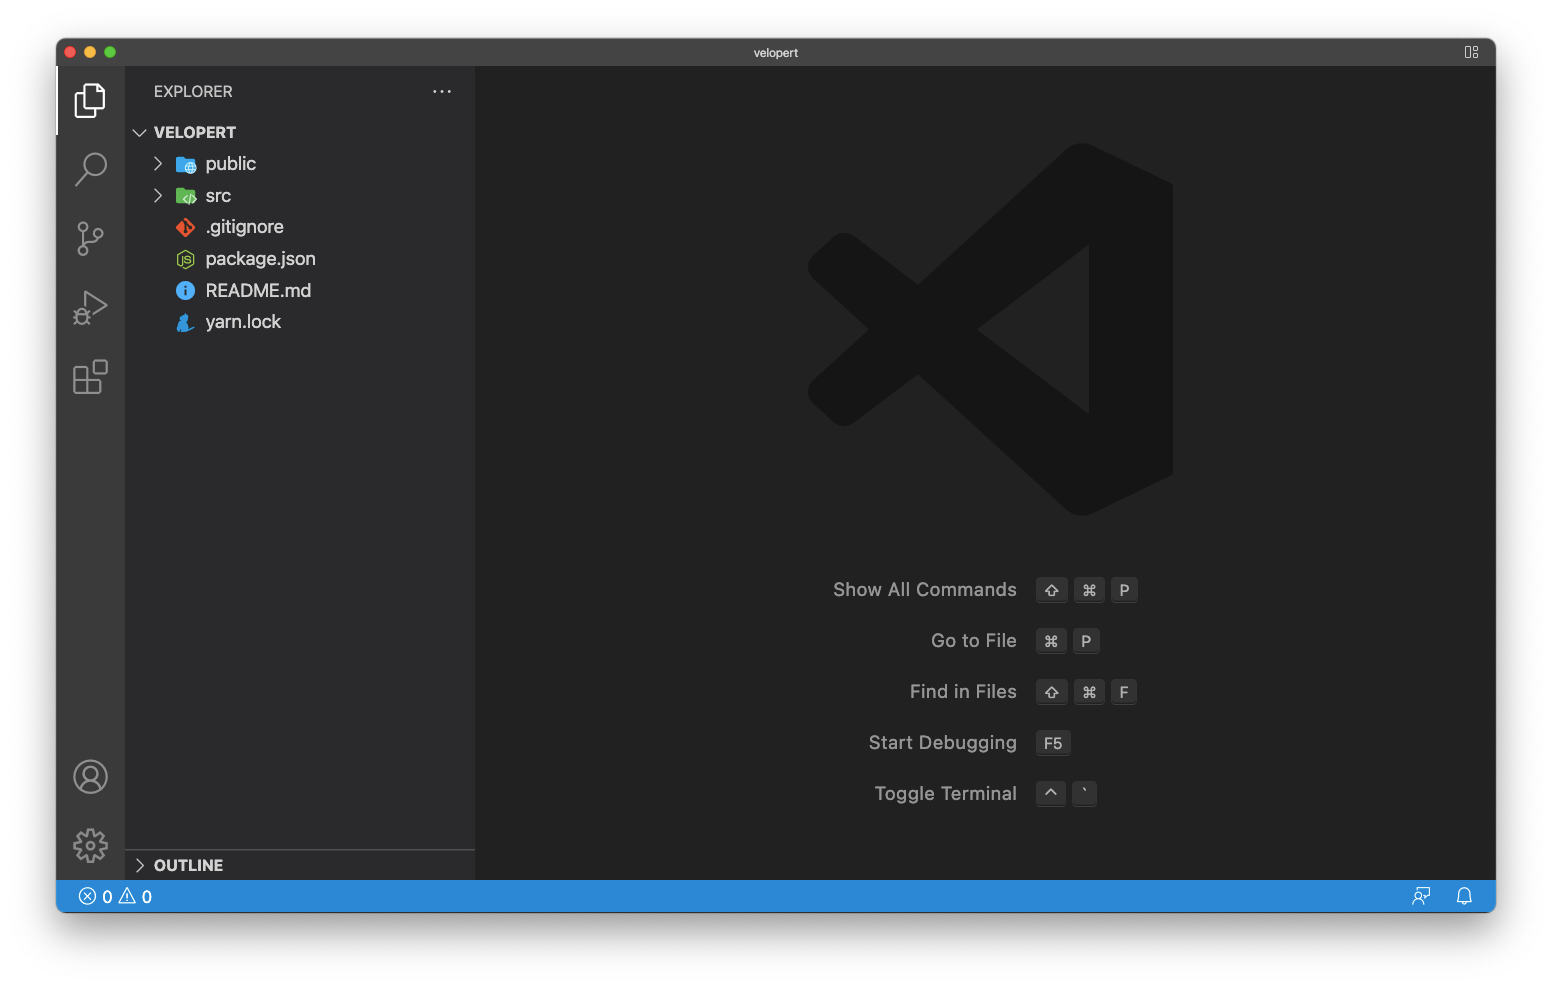The height and width of the screenshot is (987, 1552).
Task: Open the Extensions view icon
Action: (x=90, y=377)
